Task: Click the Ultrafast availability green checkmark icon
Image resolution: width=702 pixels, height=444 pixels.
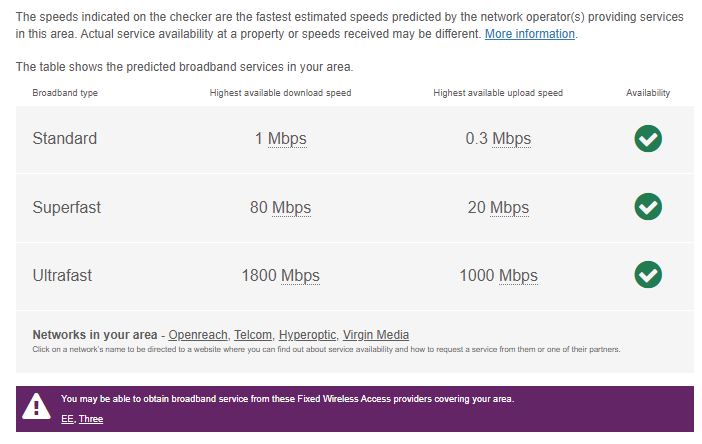Action: tap(648, 274)
